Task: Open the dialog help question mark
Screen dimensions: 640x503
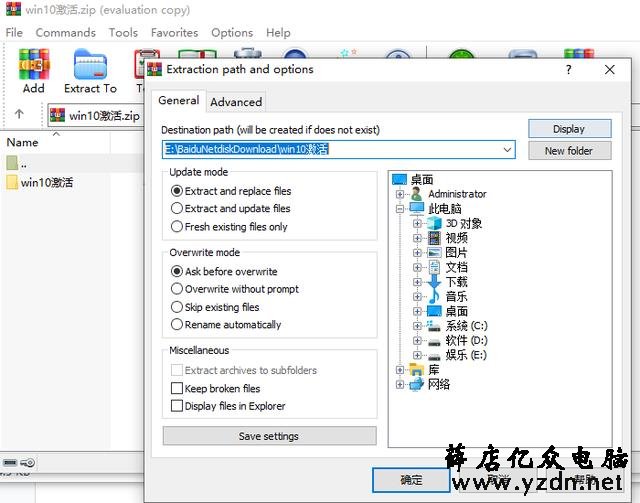Action: [569, 69]
